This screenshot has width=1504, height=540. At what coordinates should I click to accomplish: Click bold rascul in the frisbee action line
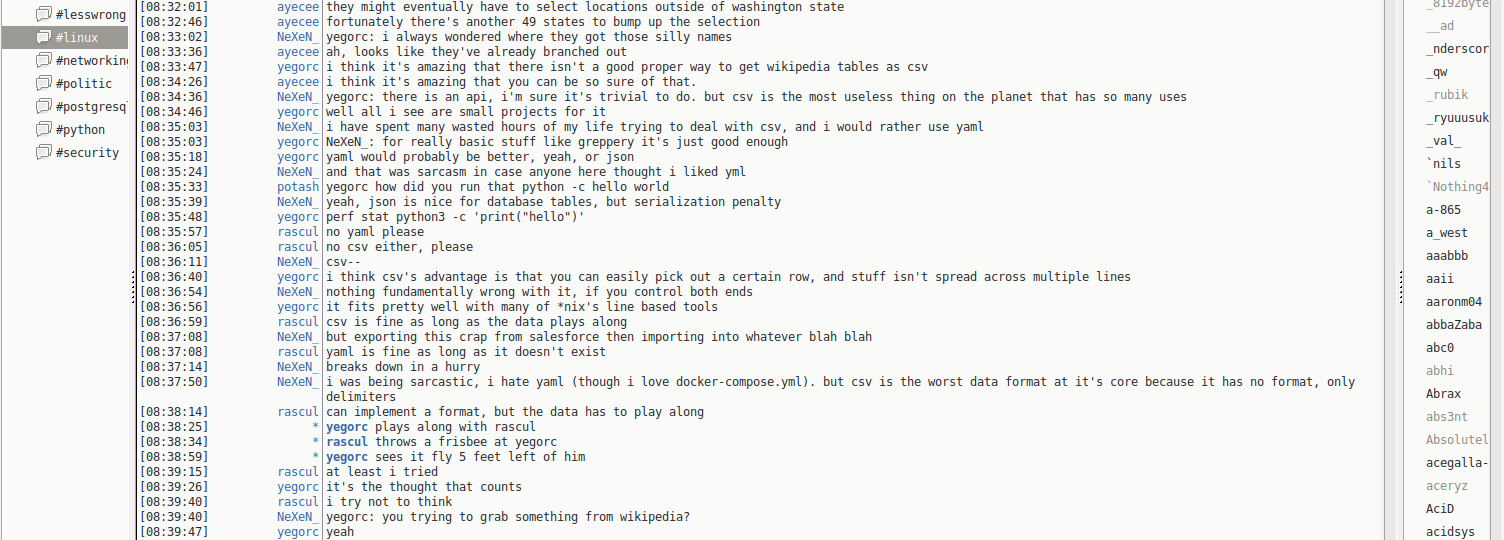pos(347,442)
